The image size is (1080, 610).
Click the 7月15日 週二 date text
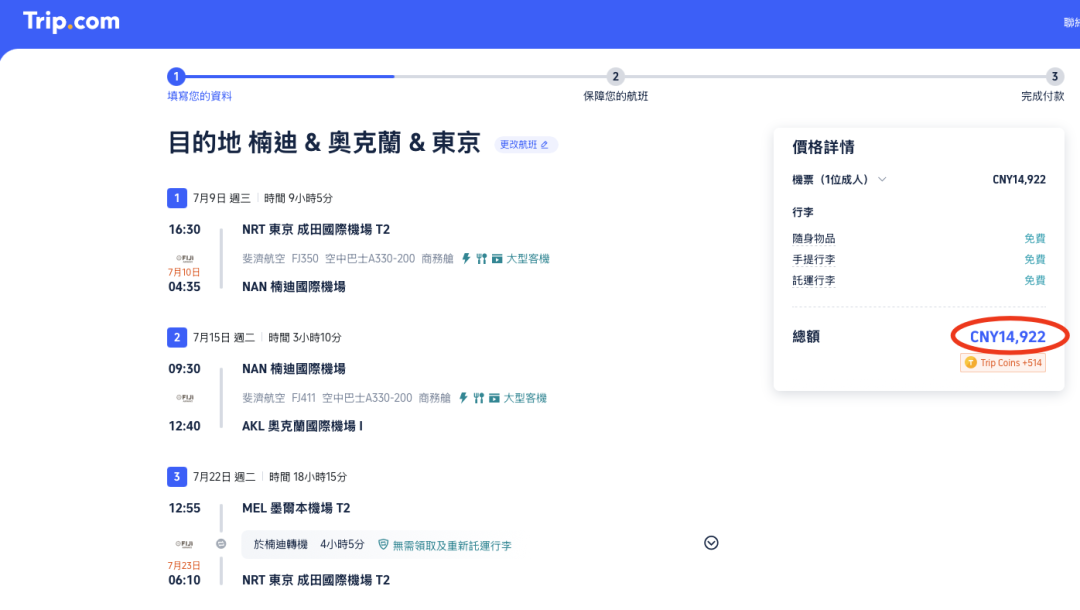(224, 338)
